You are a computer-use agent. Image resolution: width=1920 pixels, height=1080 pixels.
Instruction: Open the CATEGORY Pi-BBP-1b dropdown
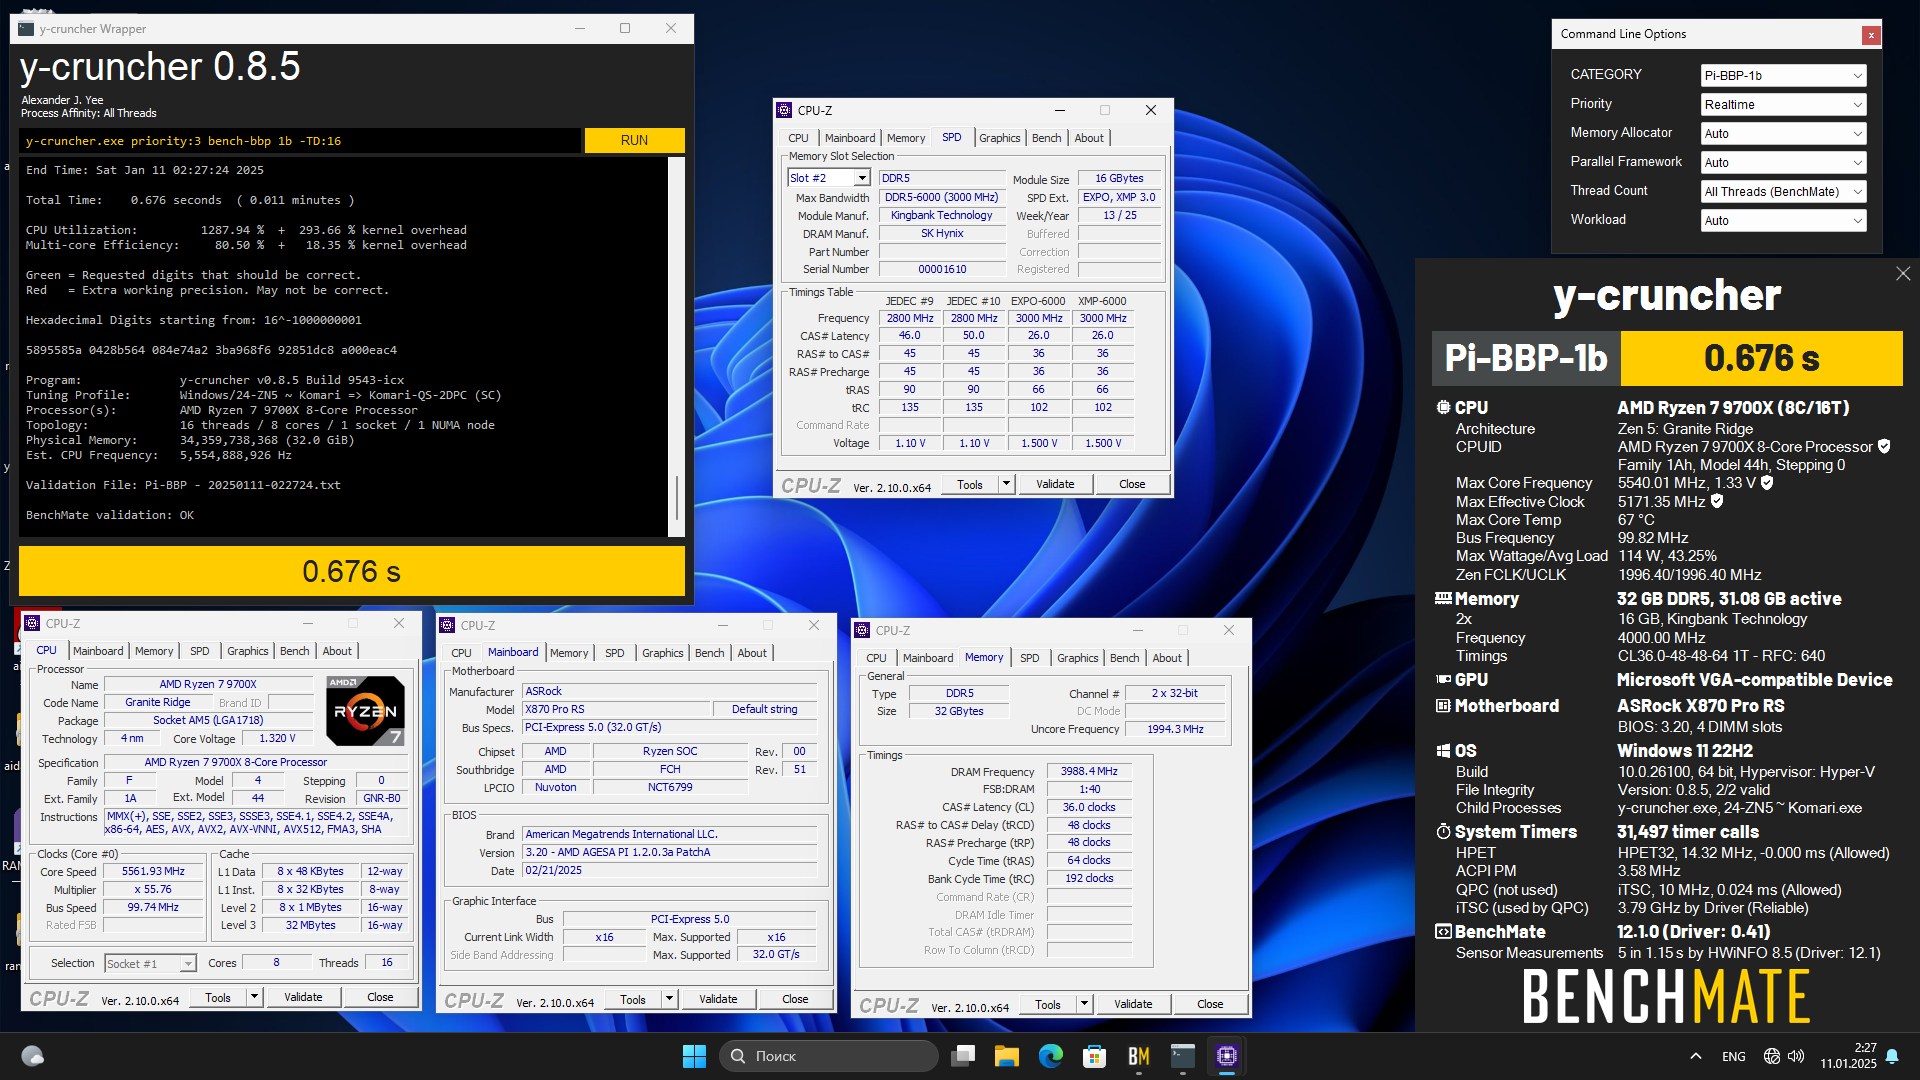click(x=1783, y=75)
